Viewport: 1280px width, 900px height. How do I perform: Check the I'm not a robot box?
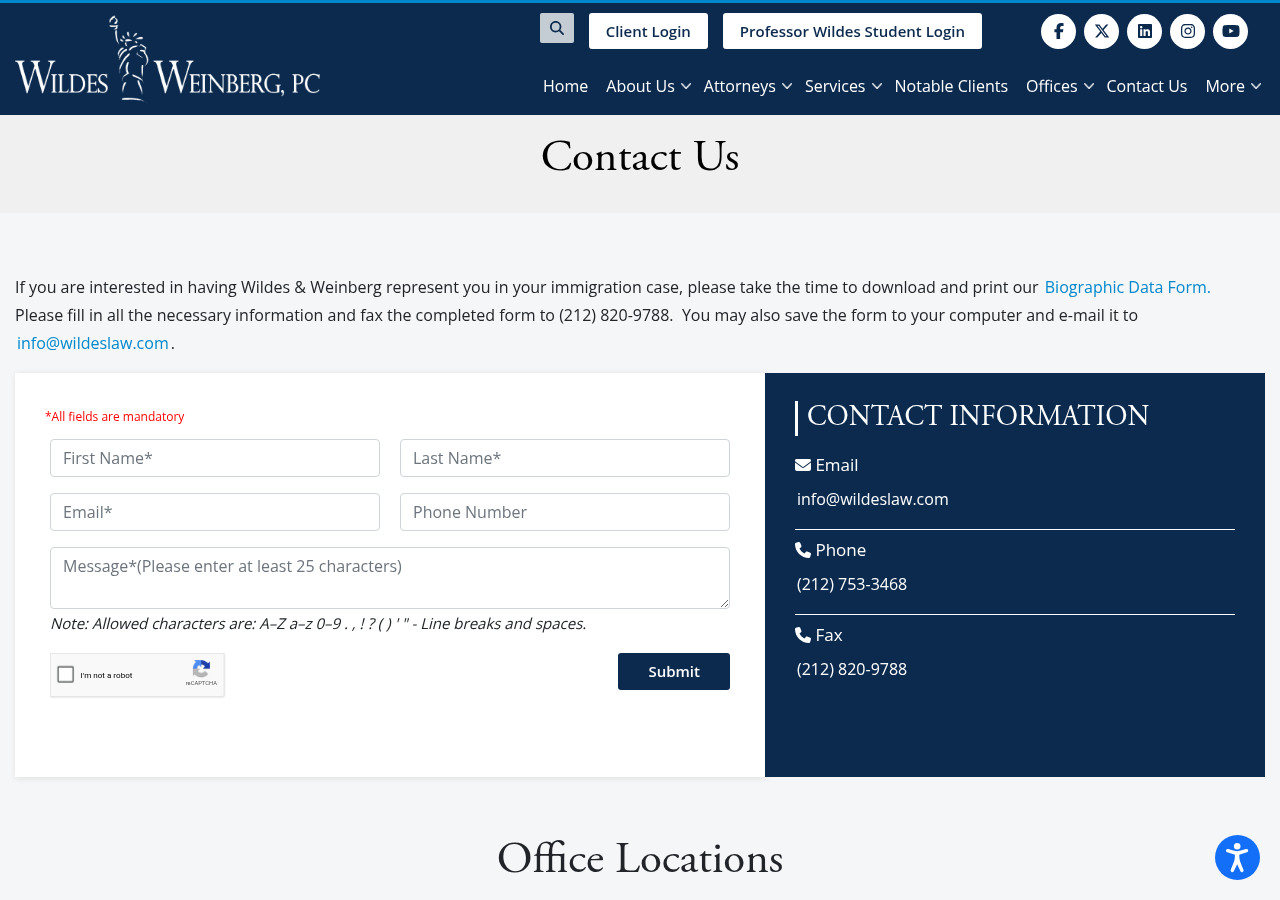point(66,675)
